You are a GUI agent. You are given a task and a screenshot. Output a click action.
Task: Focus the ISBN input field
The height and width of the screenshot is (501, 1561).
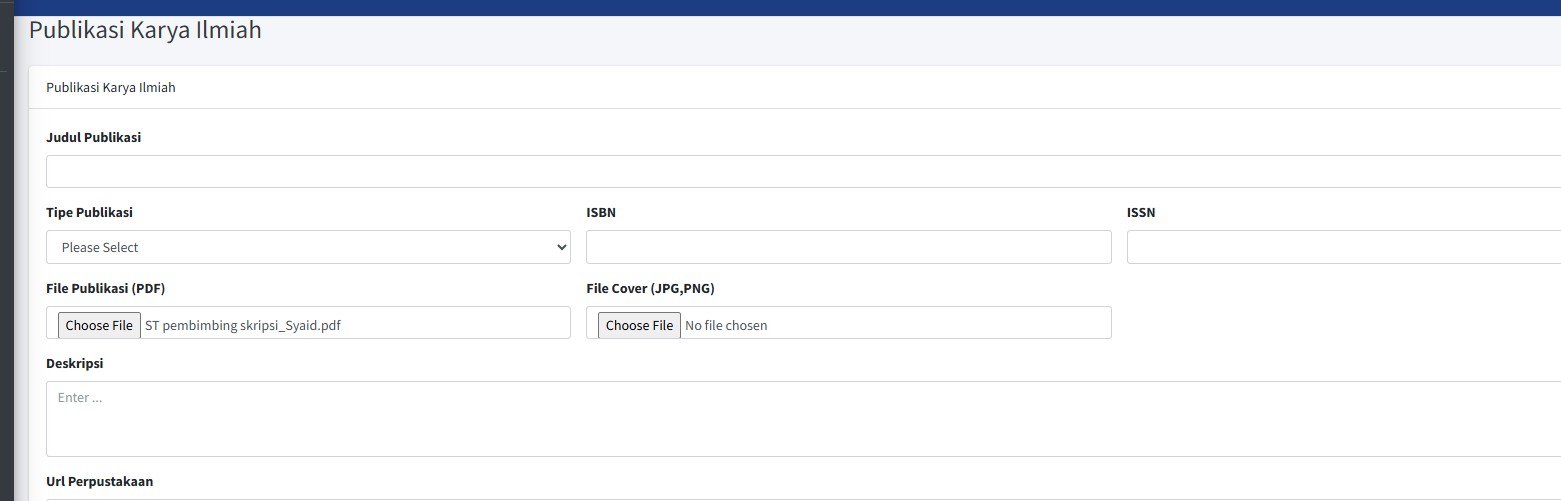pyautogui.click(x=848, y=247)
